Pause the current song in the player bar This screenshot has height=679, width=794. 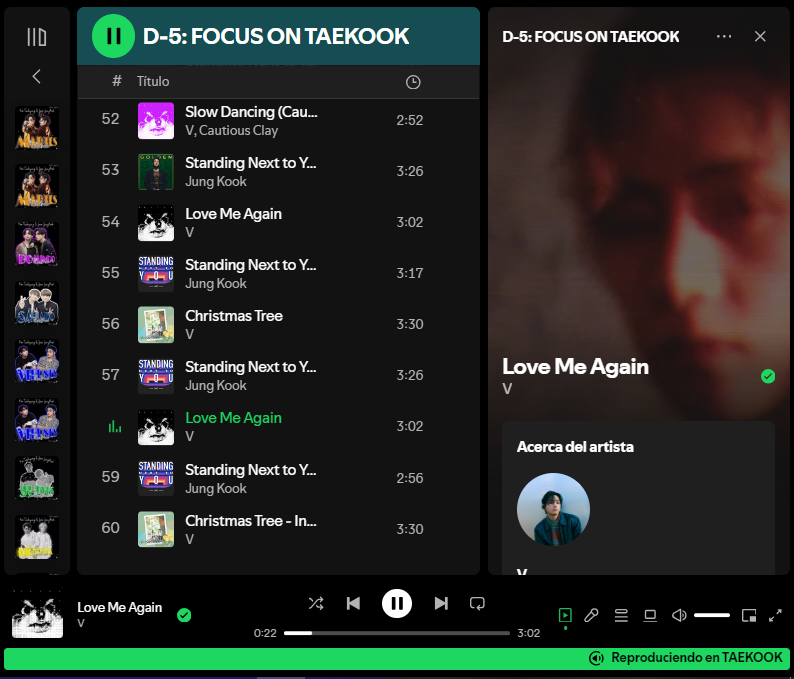pyautogui.click(x=396, y=603)
